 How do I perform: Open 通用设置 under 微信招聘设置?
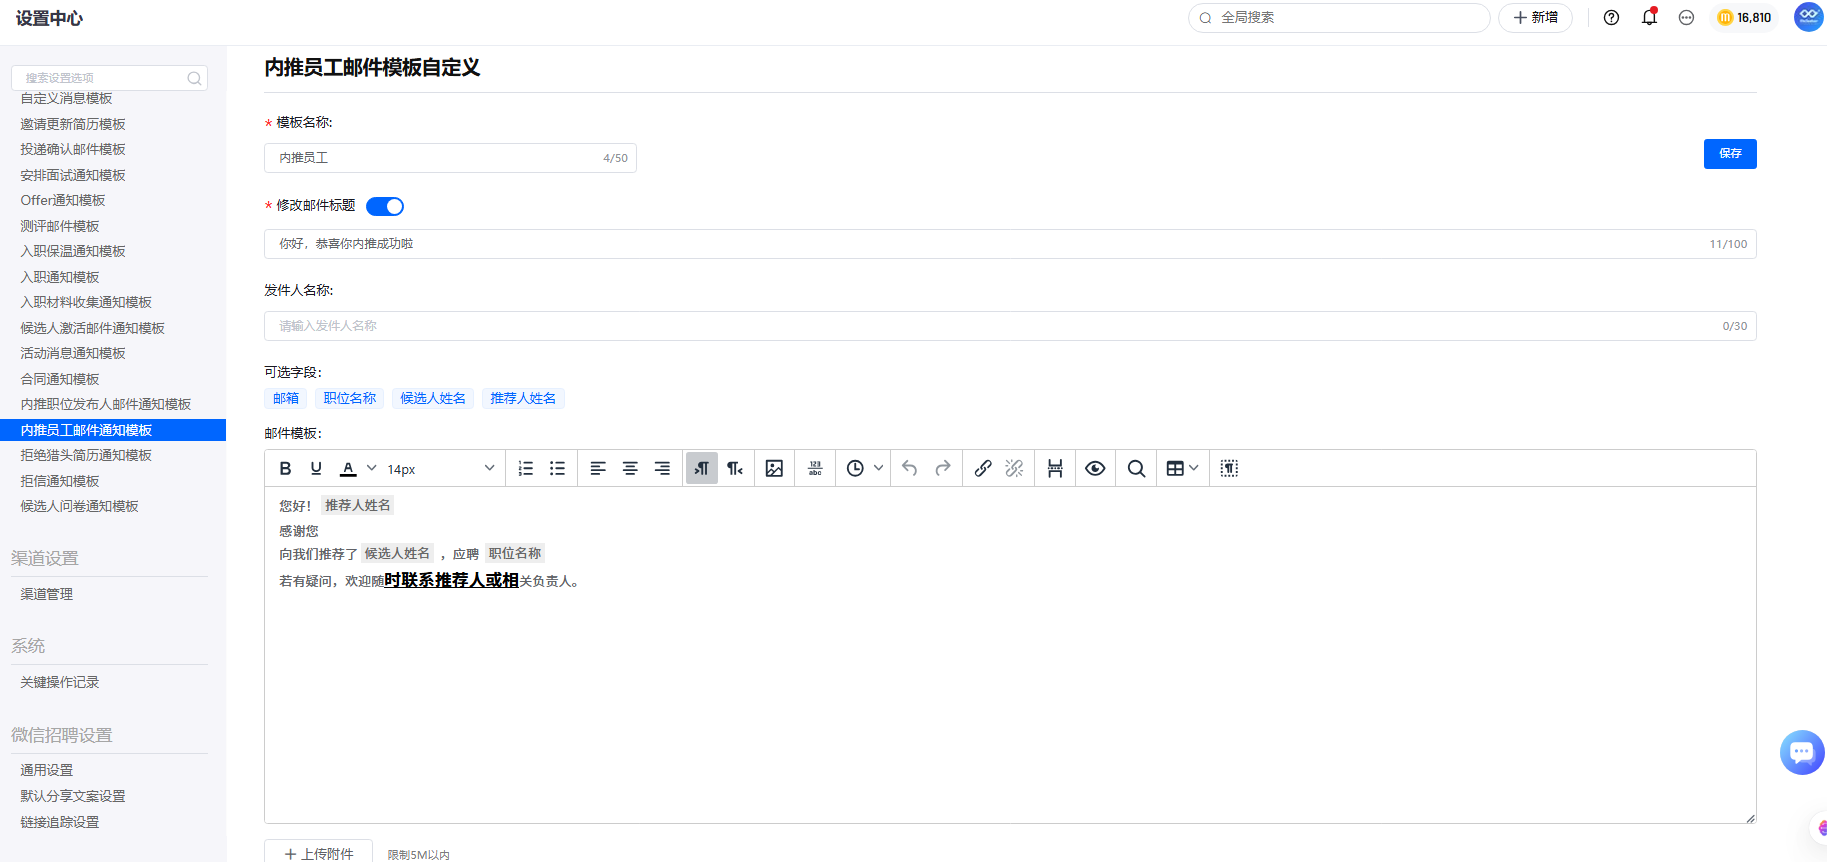[47, 770]
